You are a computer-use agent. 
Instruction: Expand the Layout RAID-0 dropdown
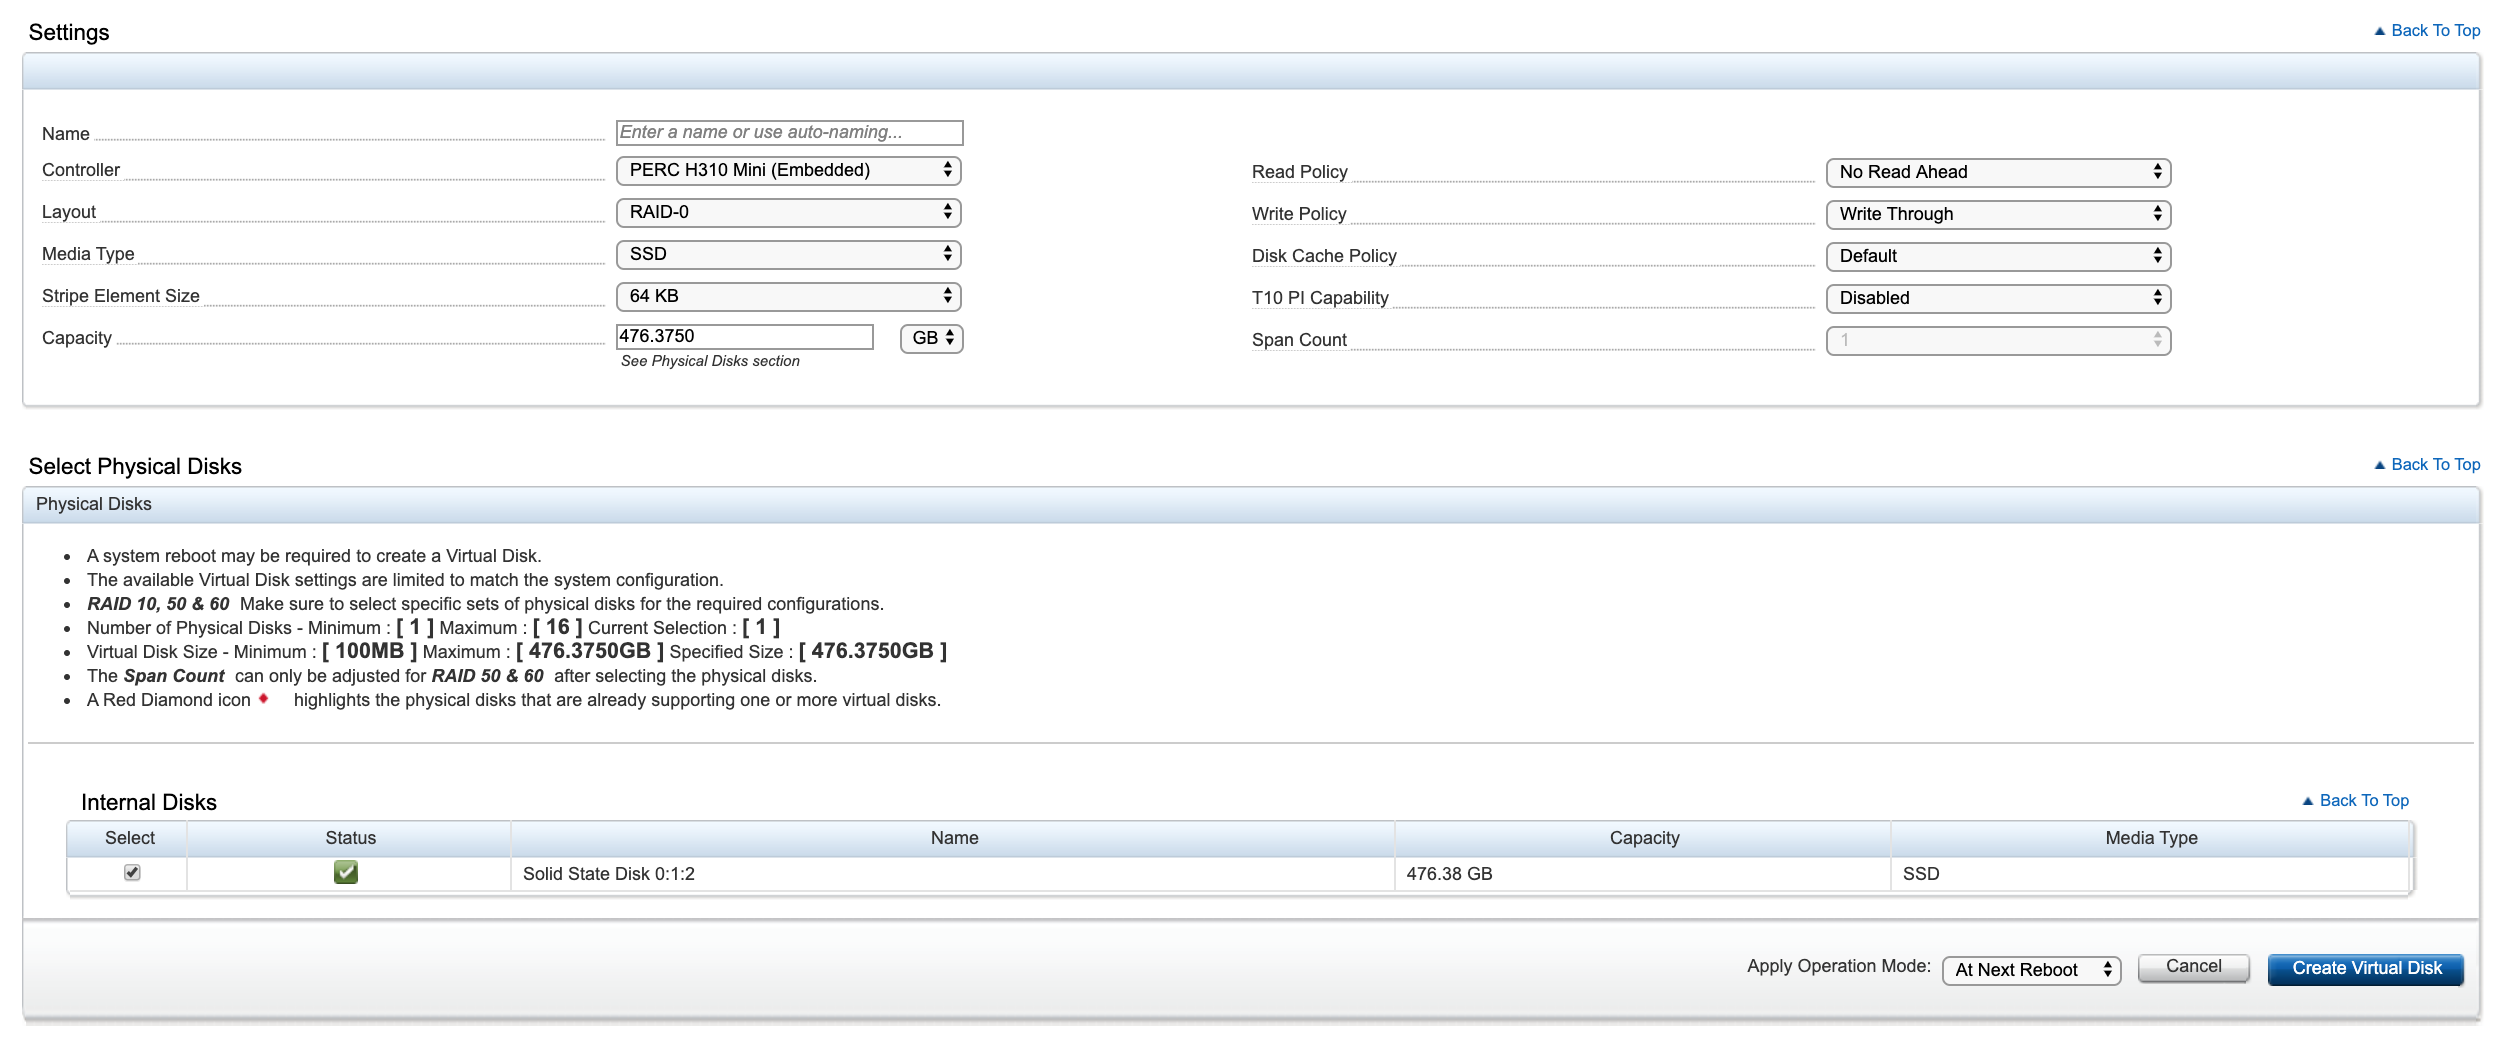click(x=788, y=213)
